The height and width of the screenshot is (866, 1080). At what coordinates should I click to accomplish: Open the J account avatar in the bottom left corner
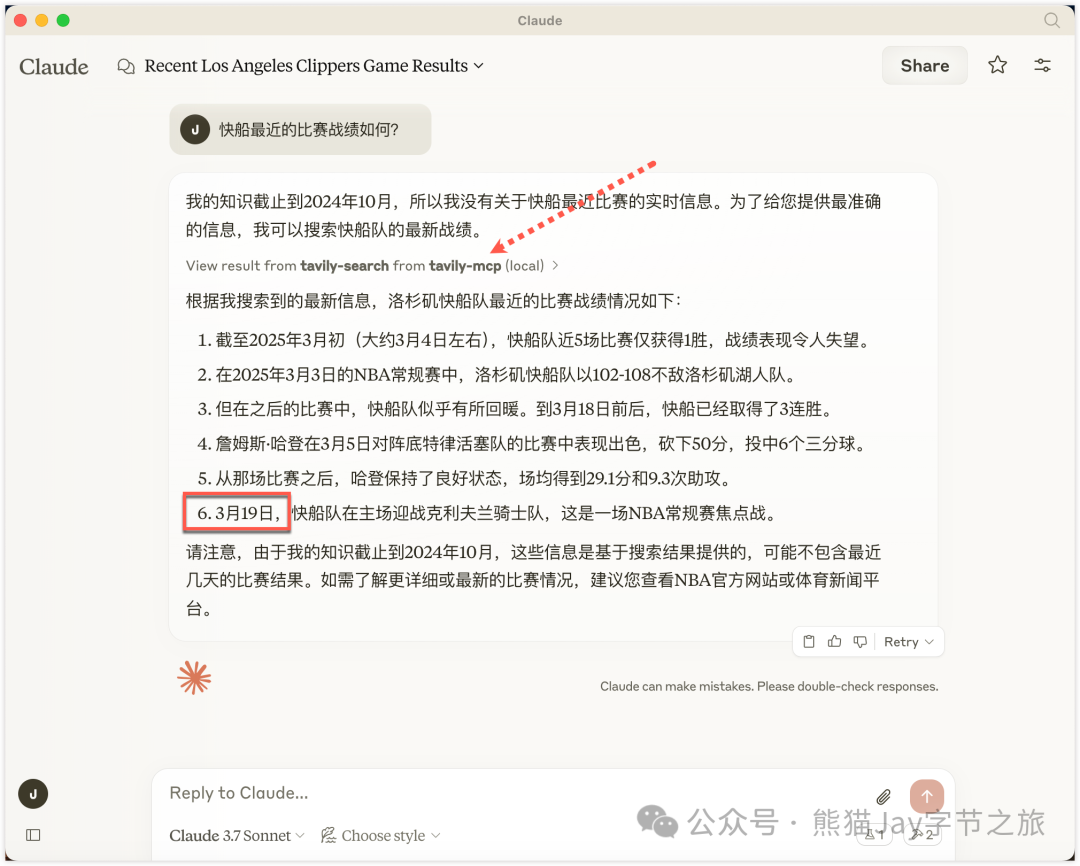pos(33,794)
